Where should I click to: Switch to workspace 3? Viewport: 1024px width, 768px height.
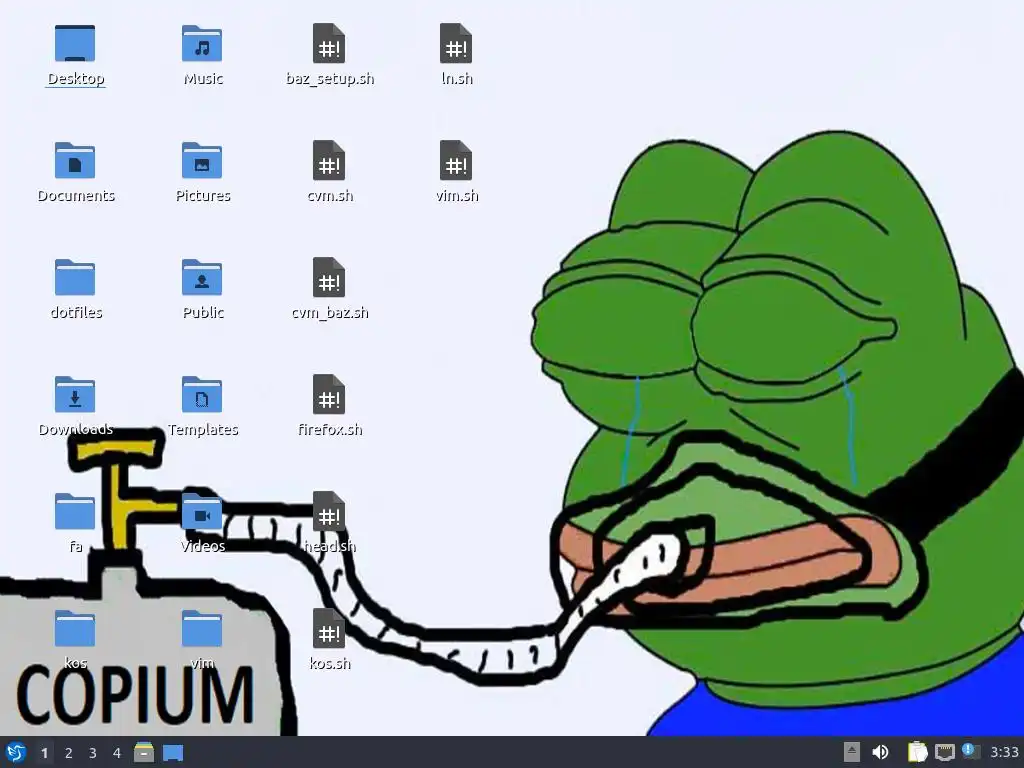(x=93, y=753)
